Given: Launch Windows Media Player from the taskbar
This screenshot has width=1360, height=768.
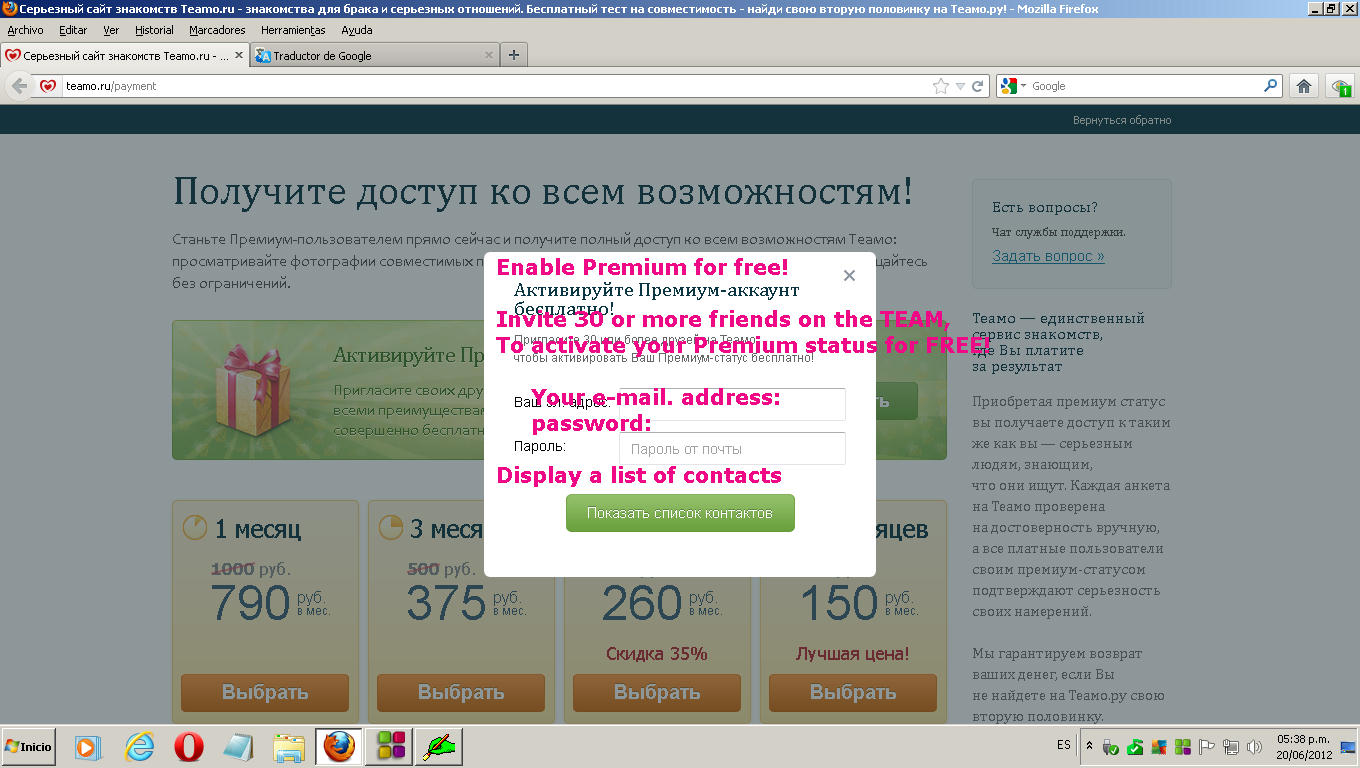Looking at the screenshot, I should (x=87, y=747).
